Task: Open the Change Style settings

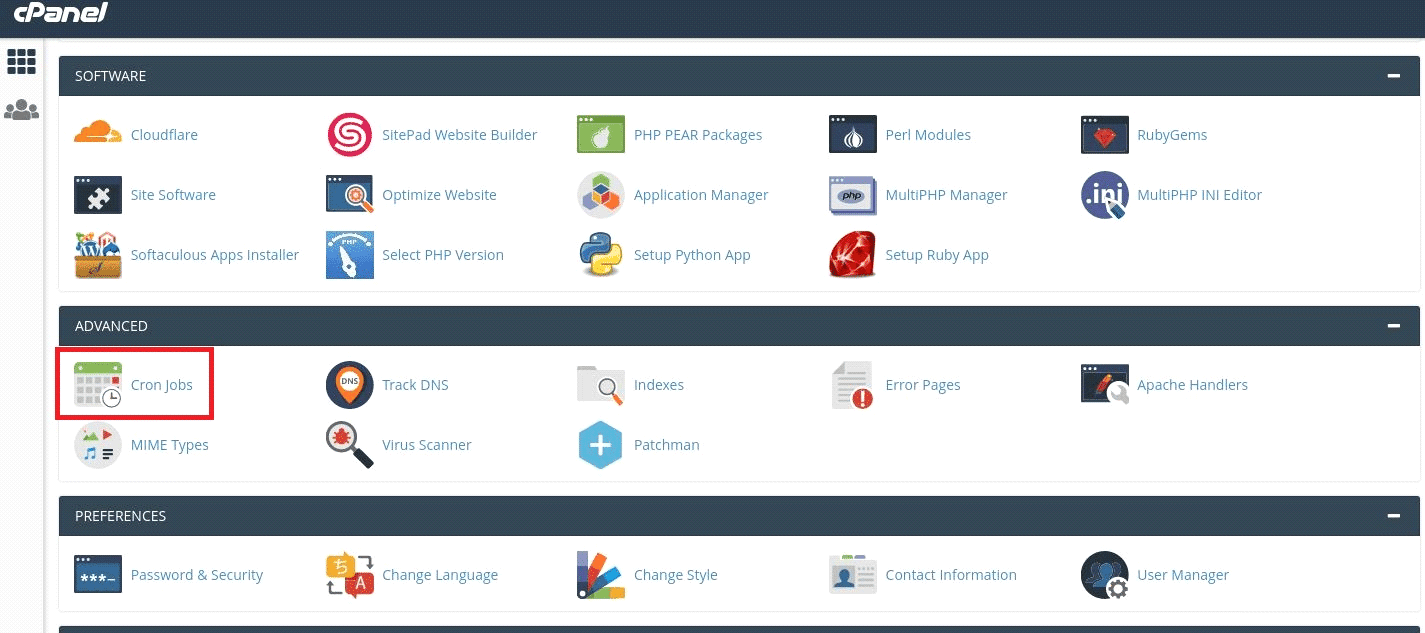Action: (x=676, y=574)
